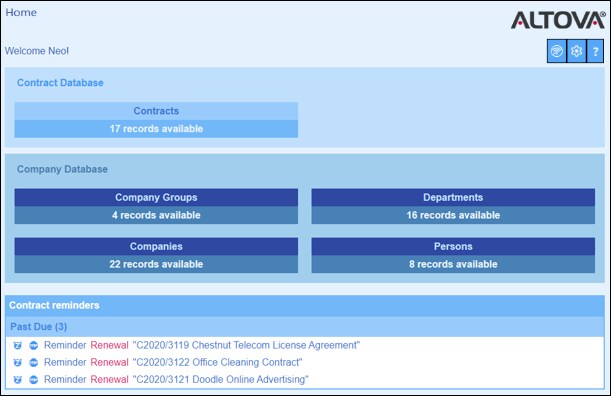Click the Company Database heading
This screenshot has width=611, height=396.
(x=62, y=169)
